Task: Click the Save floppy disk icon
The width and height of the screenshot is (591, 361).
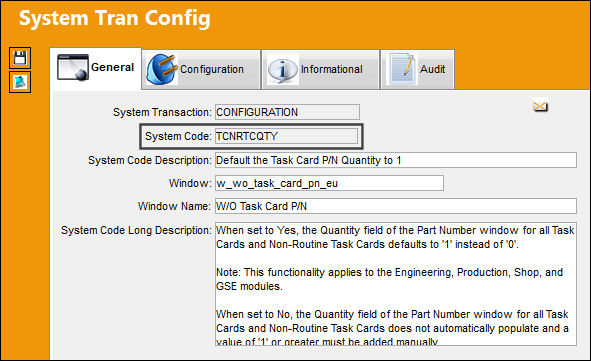Action: [20, 58]
